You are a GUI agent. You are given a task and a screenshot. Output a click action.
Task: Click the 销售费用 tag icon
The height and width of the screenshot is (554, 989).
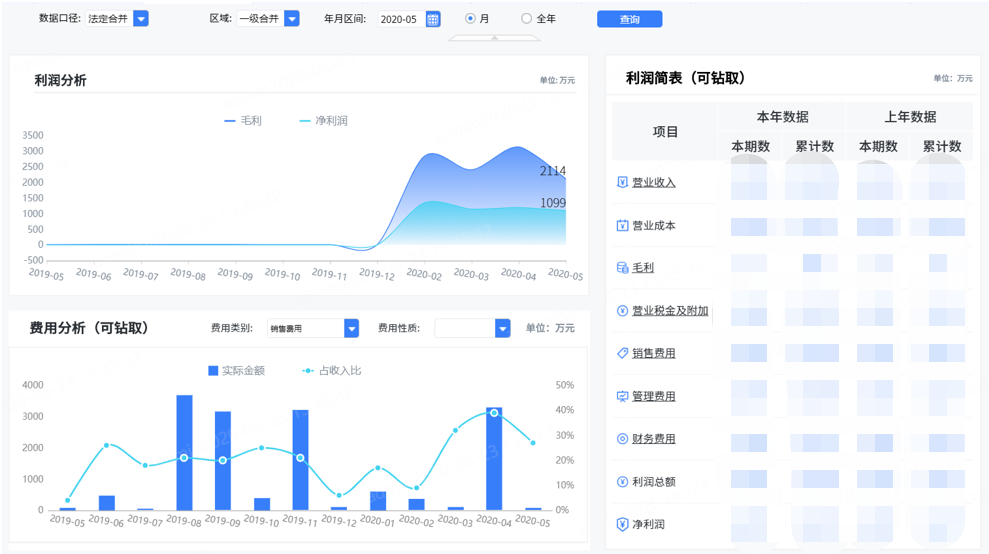(622, 353)
